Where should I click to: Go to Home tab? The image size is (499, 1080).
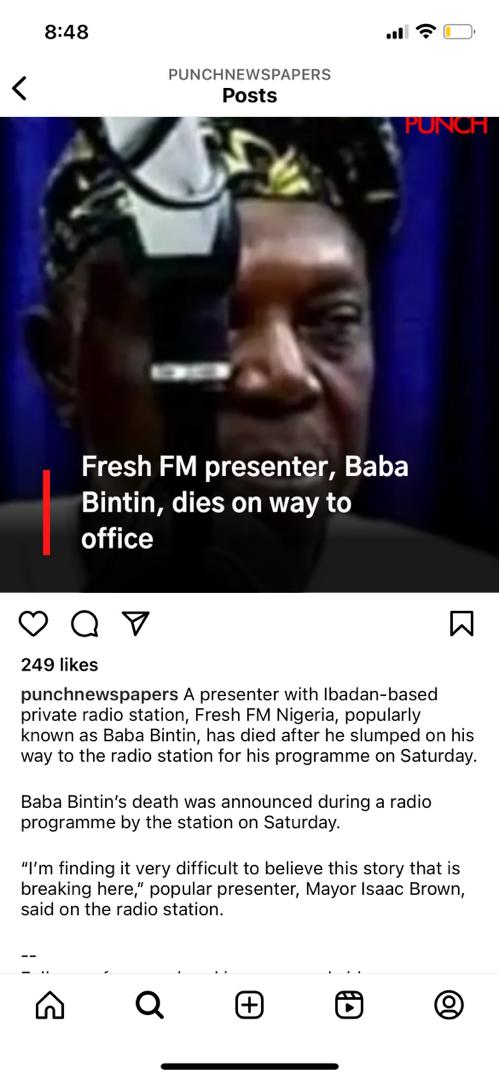50,1006
